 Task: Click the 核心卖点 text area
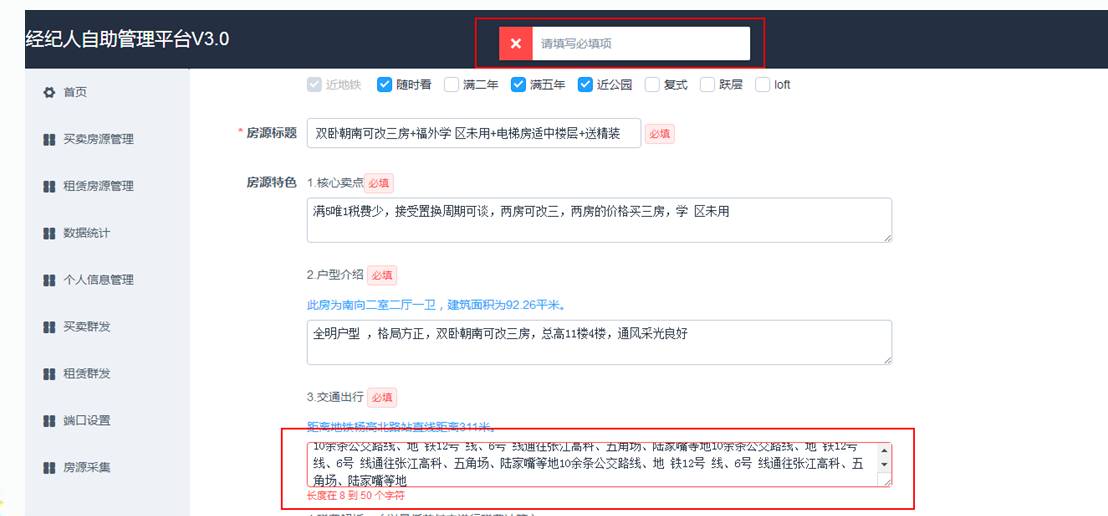click(x=598, y=219)
